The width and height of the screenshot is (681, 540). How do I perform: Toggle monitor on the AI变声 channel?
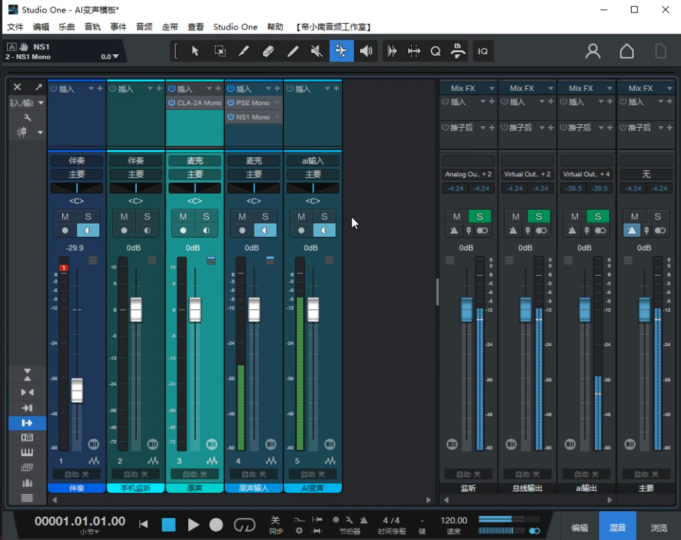point(326,230)
